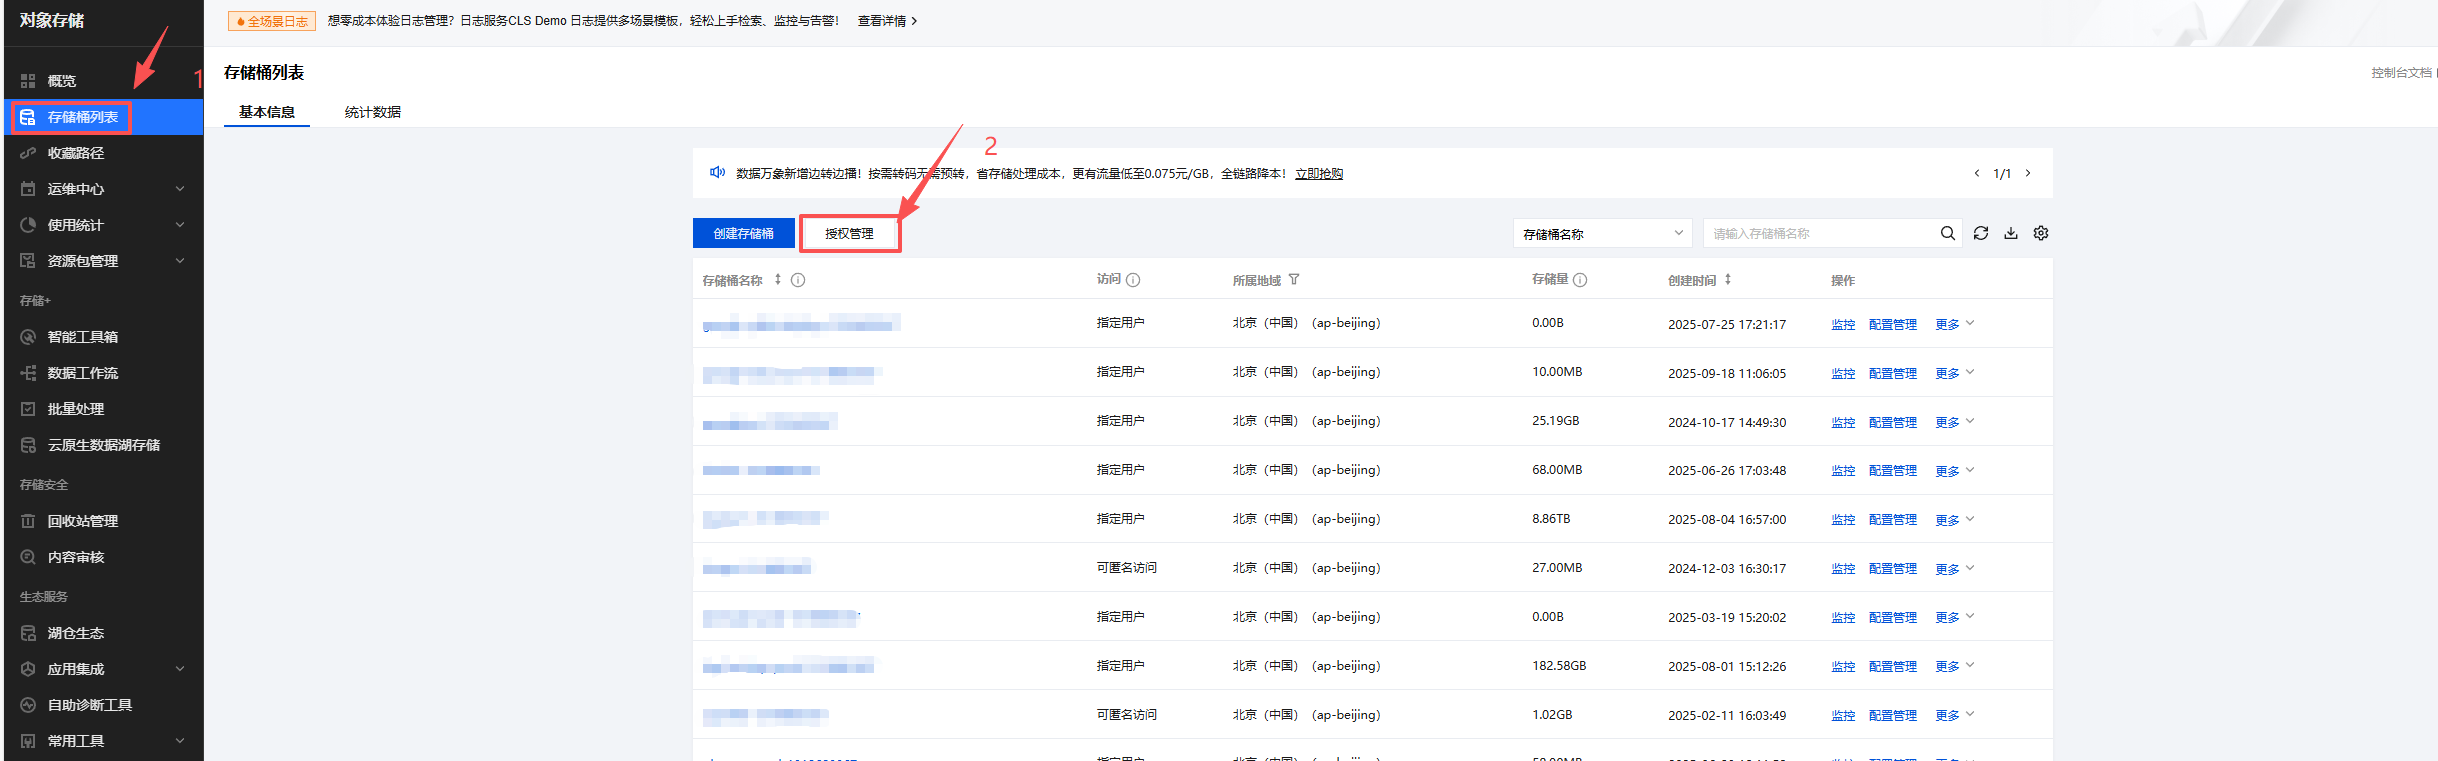
Task: Open 回收站管理 from the sidebar
Action: click(83, 521)
